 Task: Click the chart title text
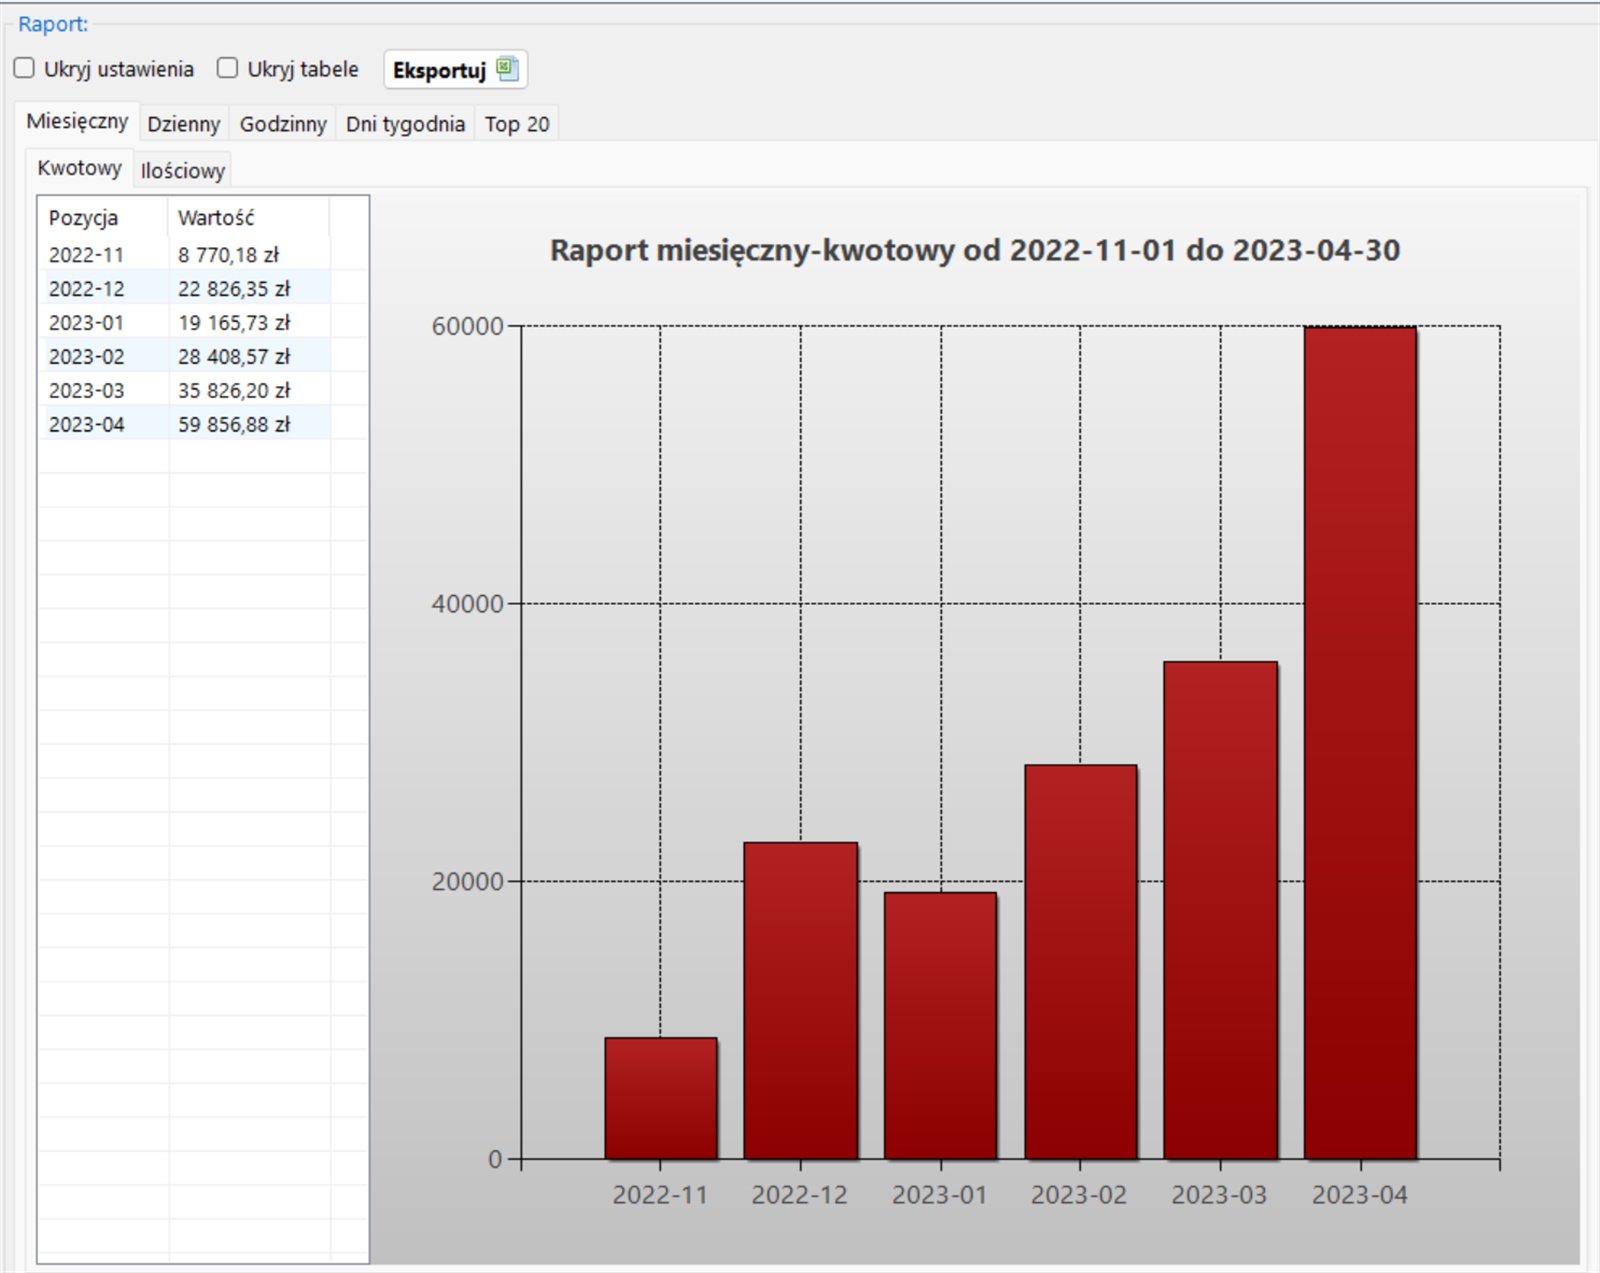(x=974, y=250)
